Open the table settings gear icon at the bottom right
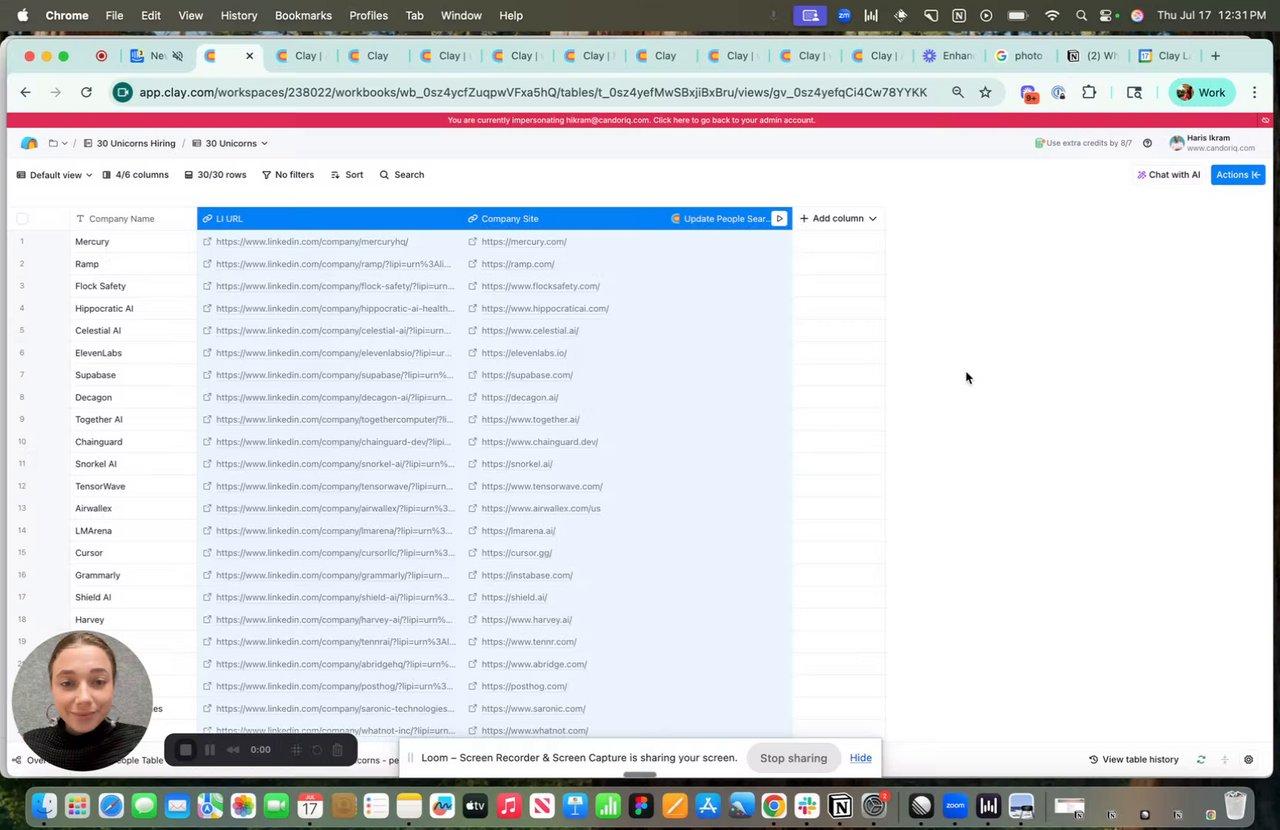The height and width of the screenshot is (830, 1280). pyautogui.click(x=1248, y=759)
